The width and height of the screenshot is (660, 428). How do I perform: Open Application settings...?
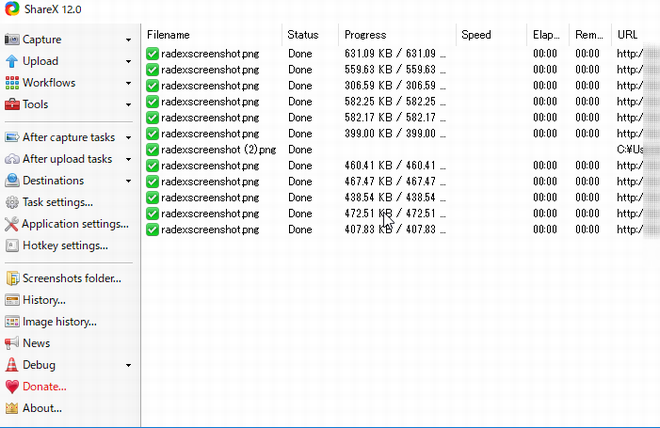[75, 224]
